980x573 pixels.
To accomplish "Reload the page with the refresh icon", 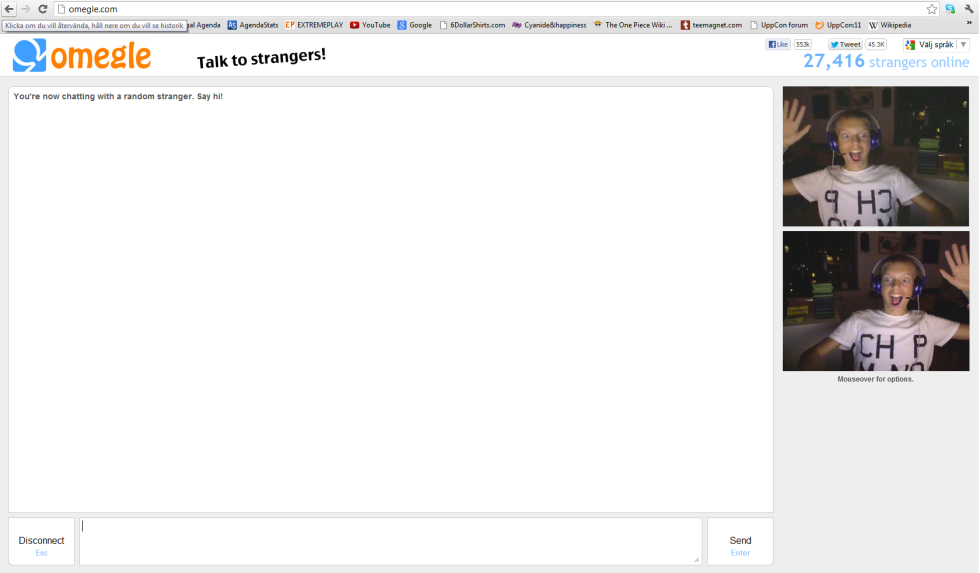I will 42,9.
